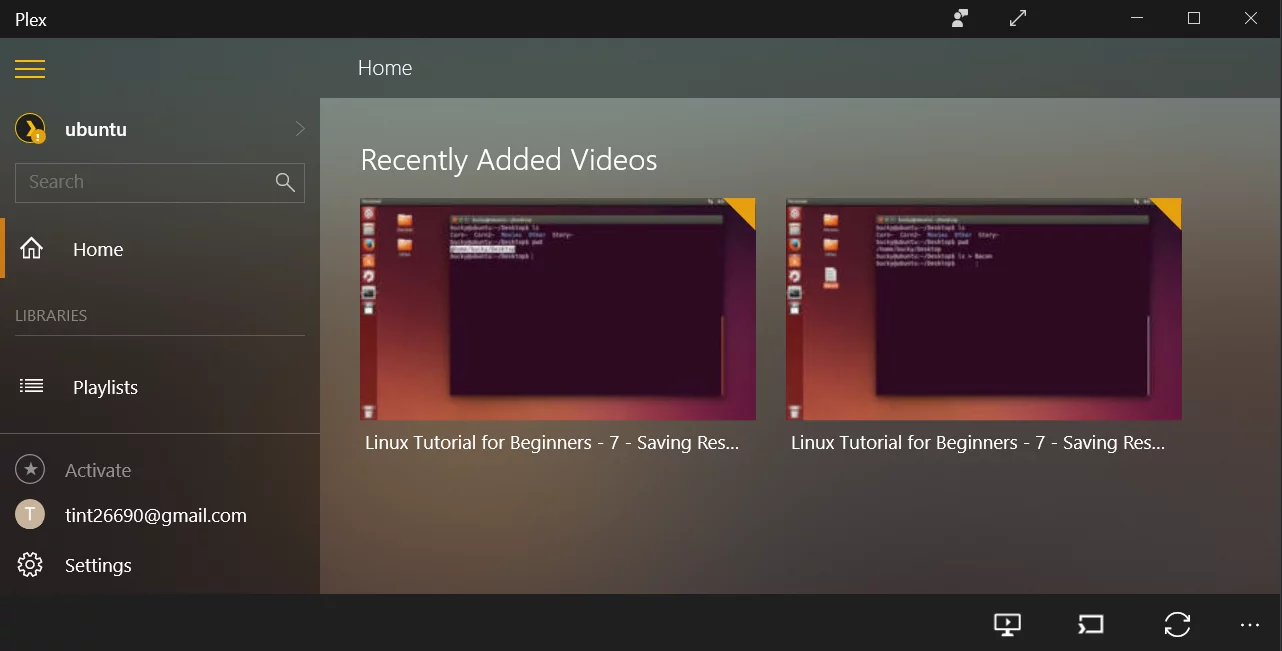Open the tint26690@gmail.com account
This screenshot has height=651, width=1282.
pyautogui.click(x=156, y=516)
